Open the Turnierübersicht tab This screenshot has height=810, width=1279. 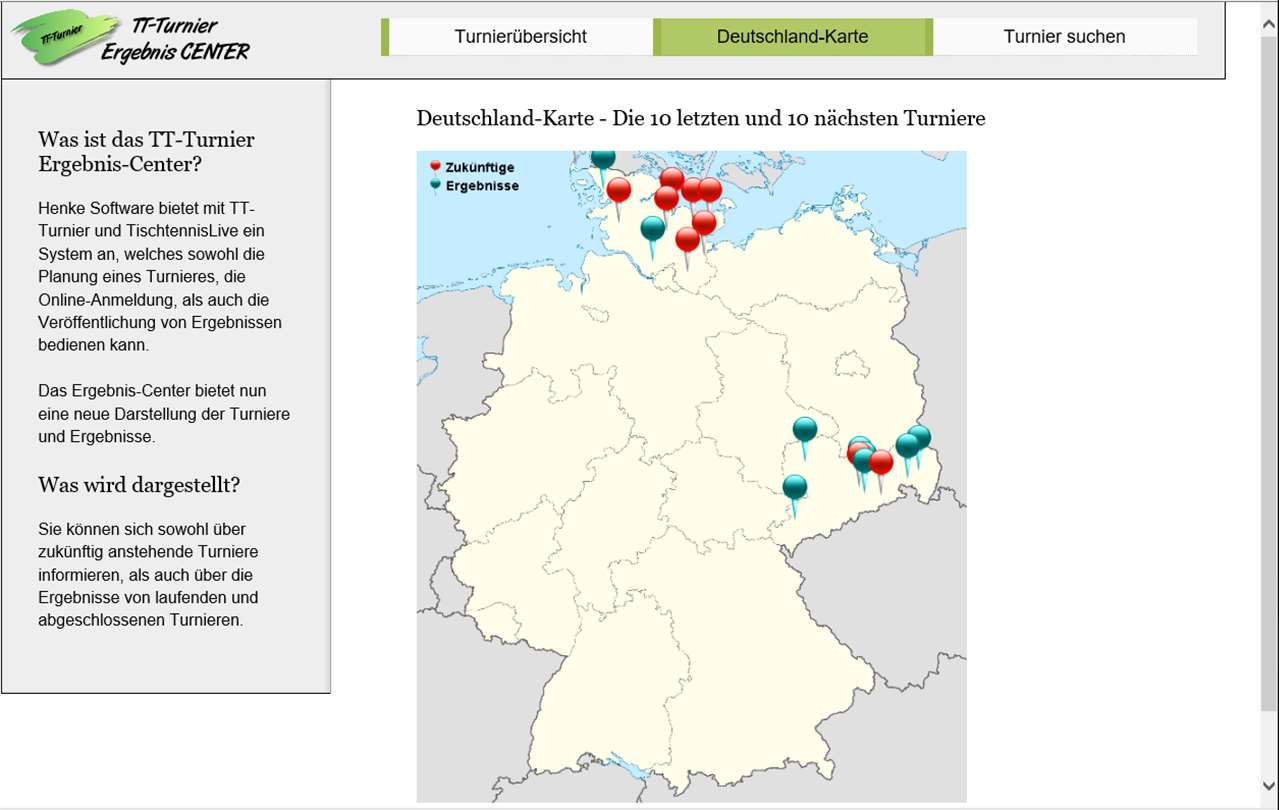(520, 37)
